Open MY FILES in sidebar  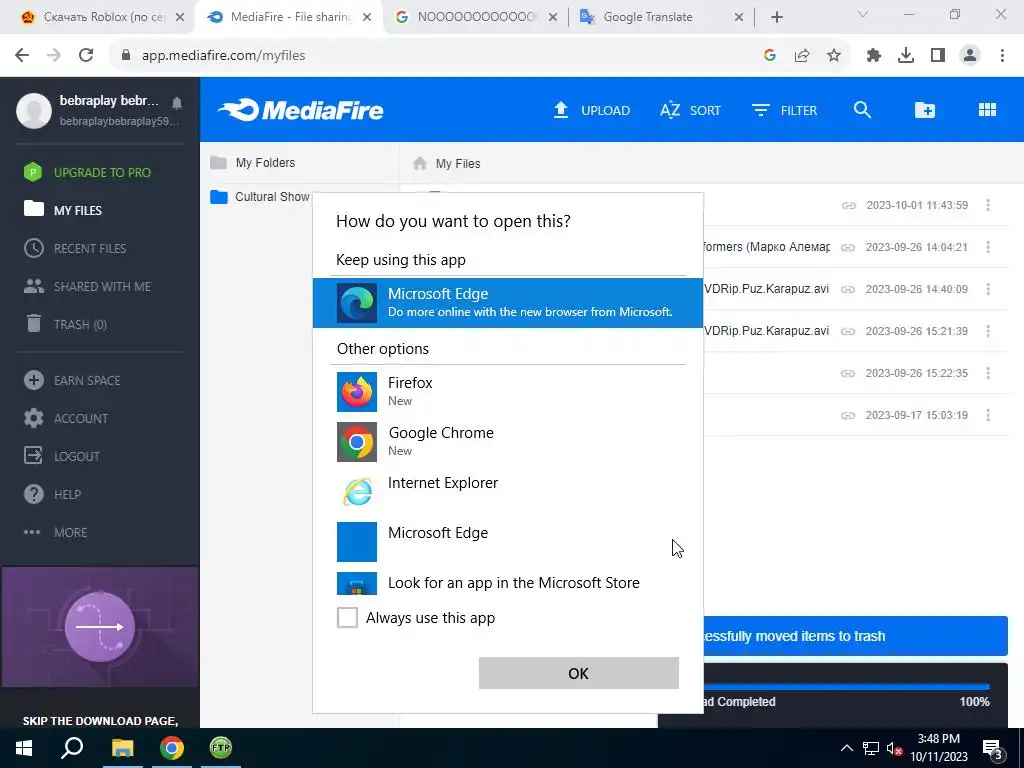[x=63, y=210]
